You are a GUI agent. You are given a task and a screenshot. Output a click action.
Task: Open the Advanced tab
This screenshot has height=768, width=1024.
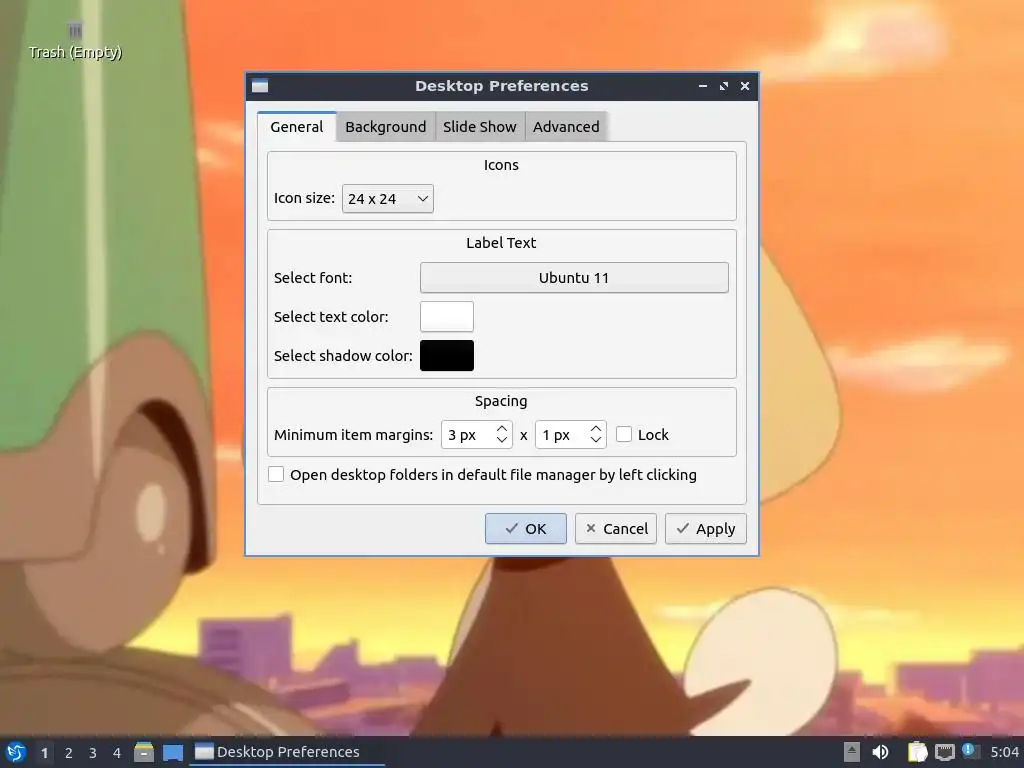click(566, 127)
